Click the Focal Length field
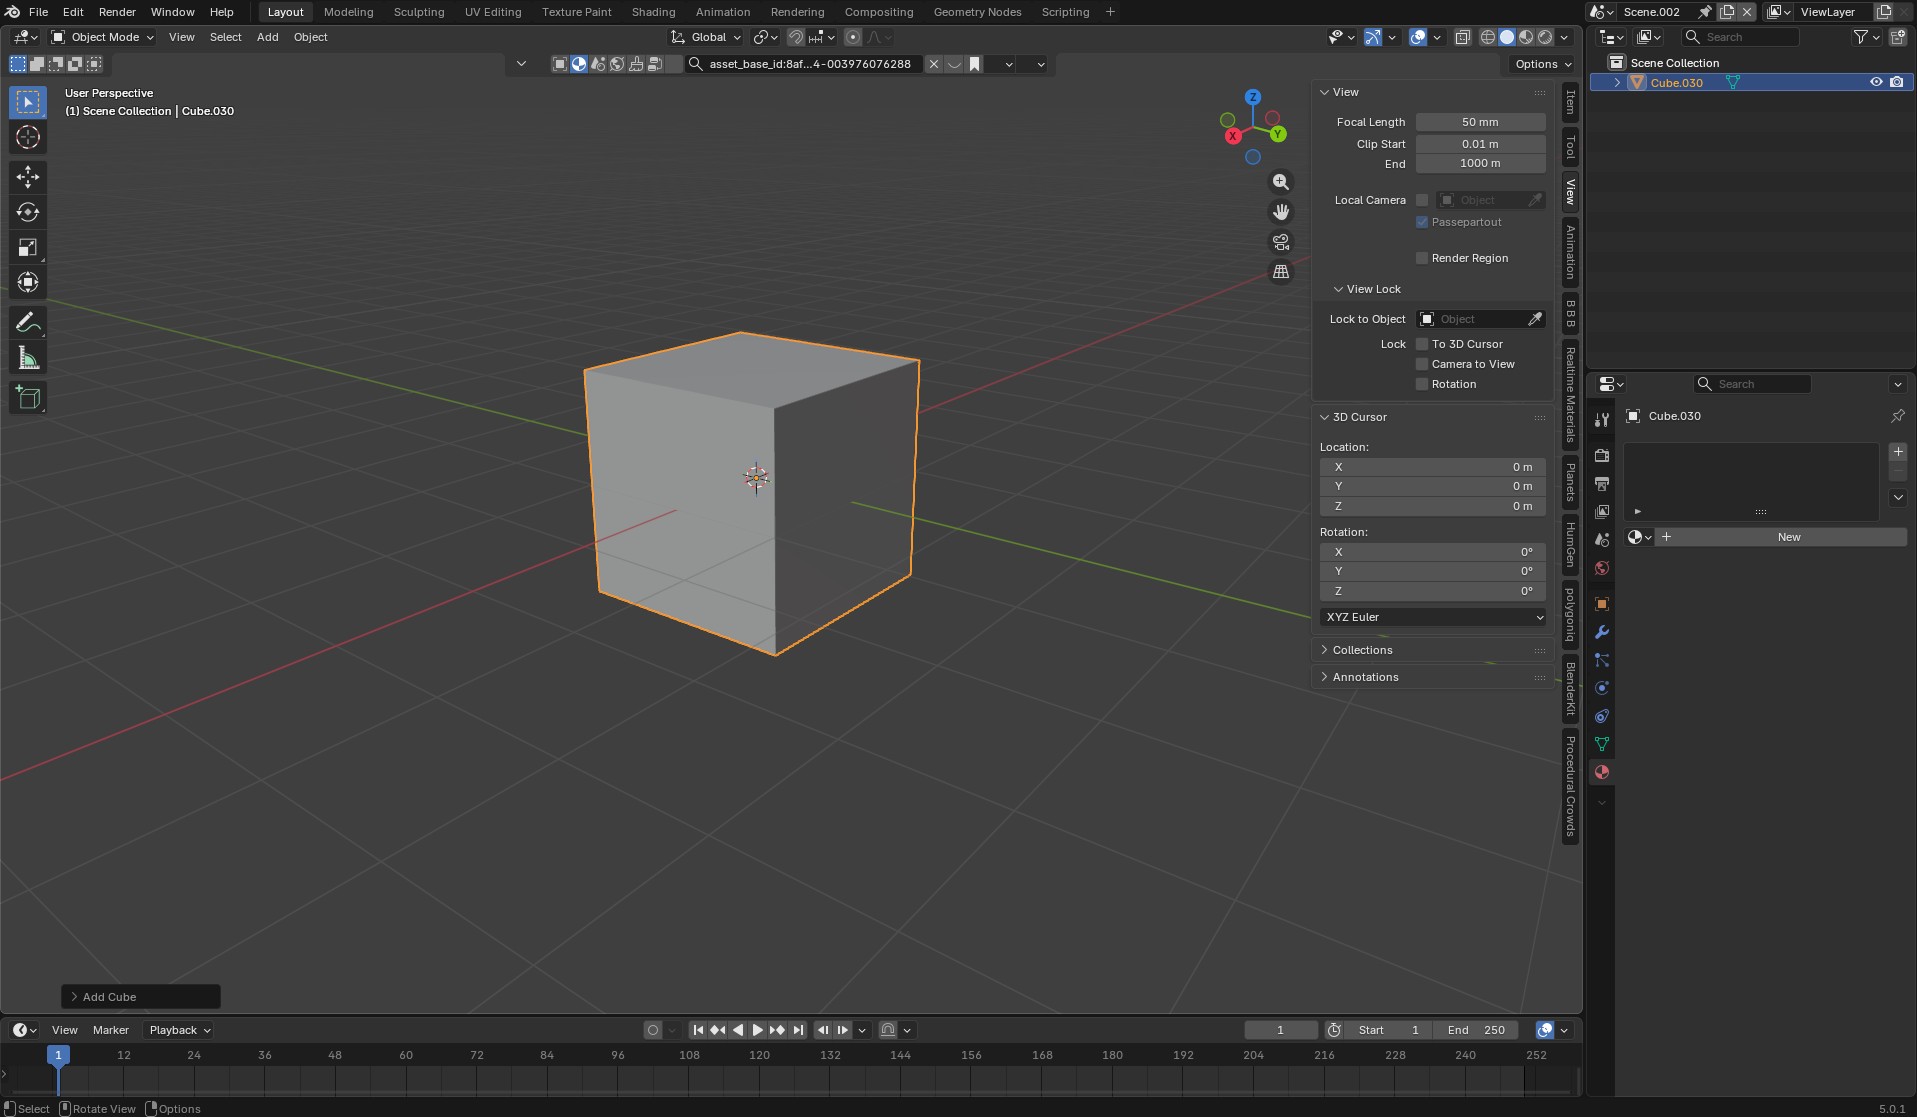Viewport: 1917px width, 1117px height. click(x=1479, y=122)
